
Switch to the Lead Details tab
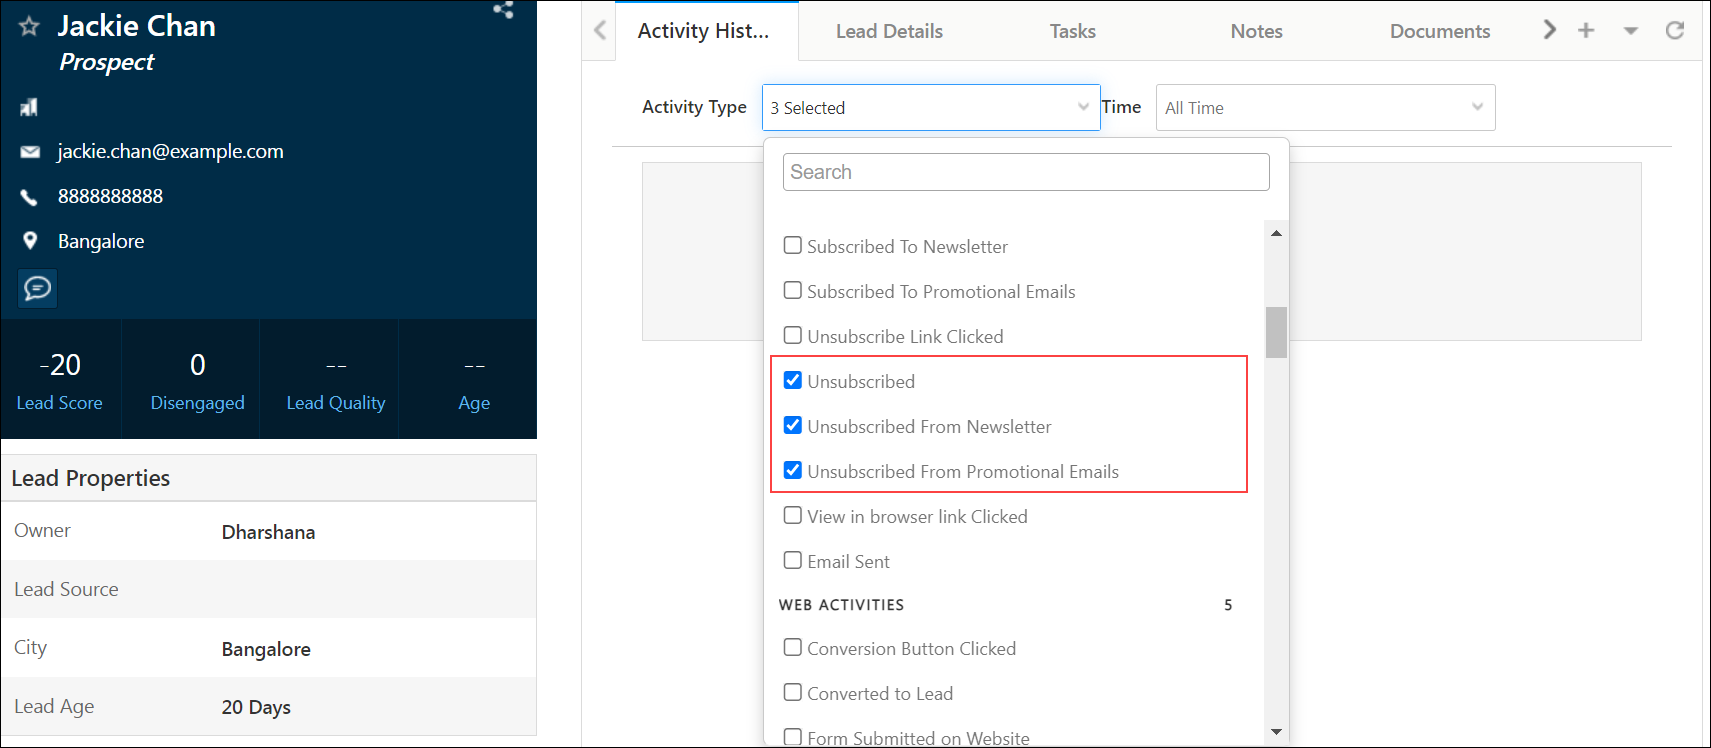click(889, 32)
